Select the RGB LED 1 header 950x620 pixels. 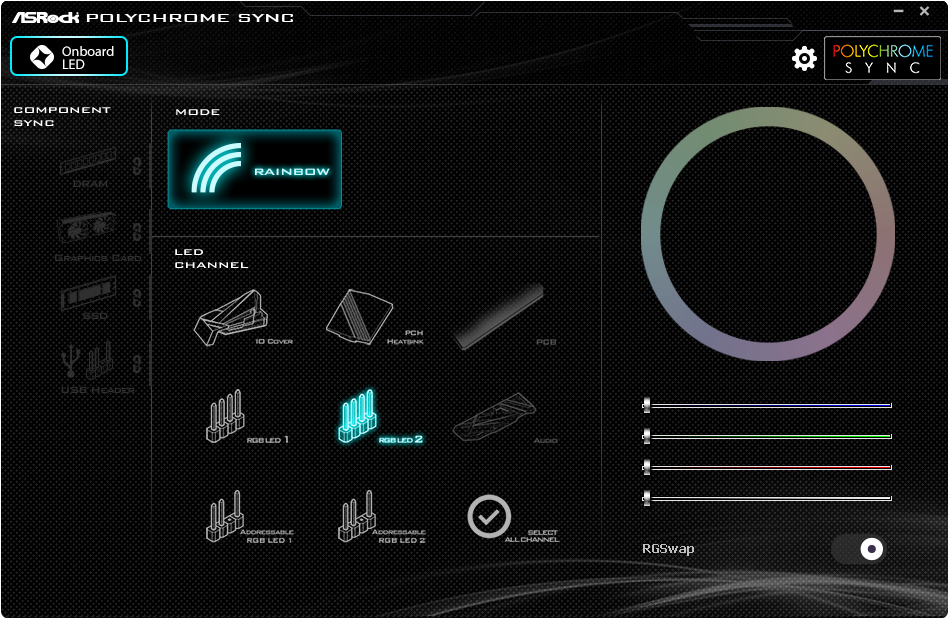point(246,416)
